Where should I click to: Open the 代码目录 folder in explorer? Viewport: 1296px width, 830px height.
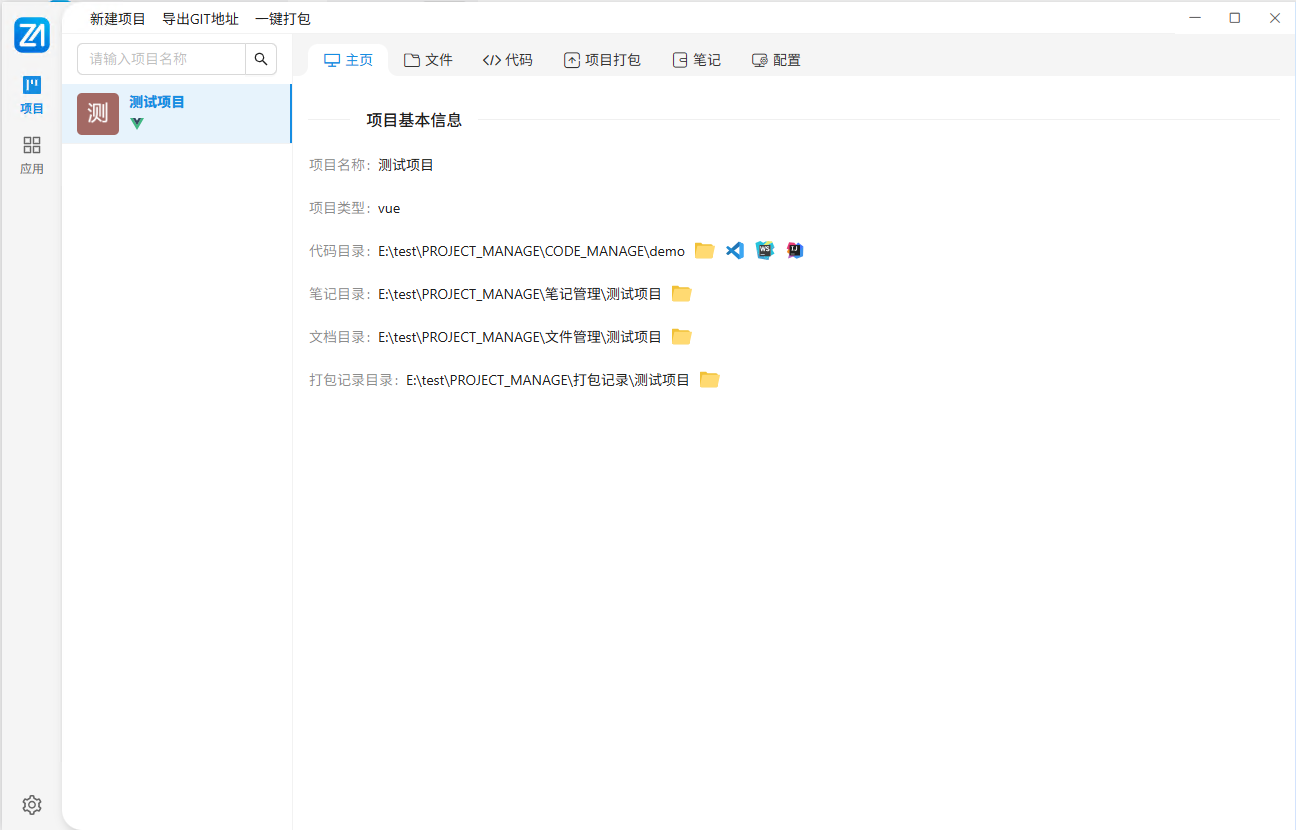tap(704, 251)
